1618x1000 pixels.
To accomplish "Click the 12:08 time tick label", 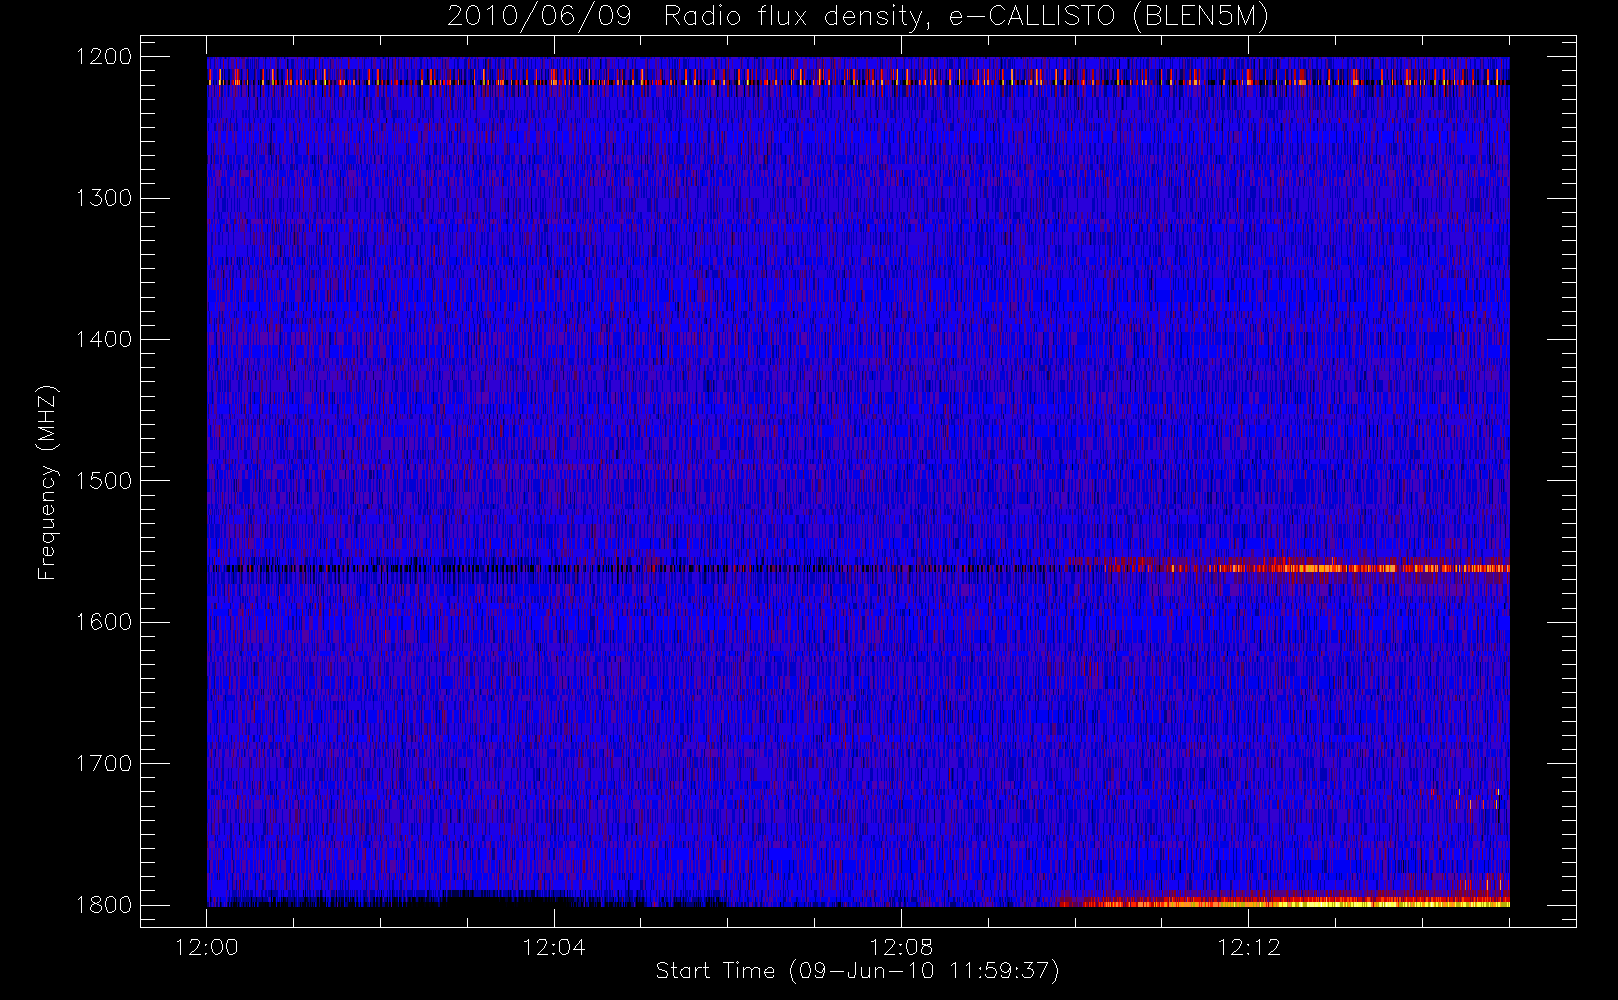I will (901, 947).
